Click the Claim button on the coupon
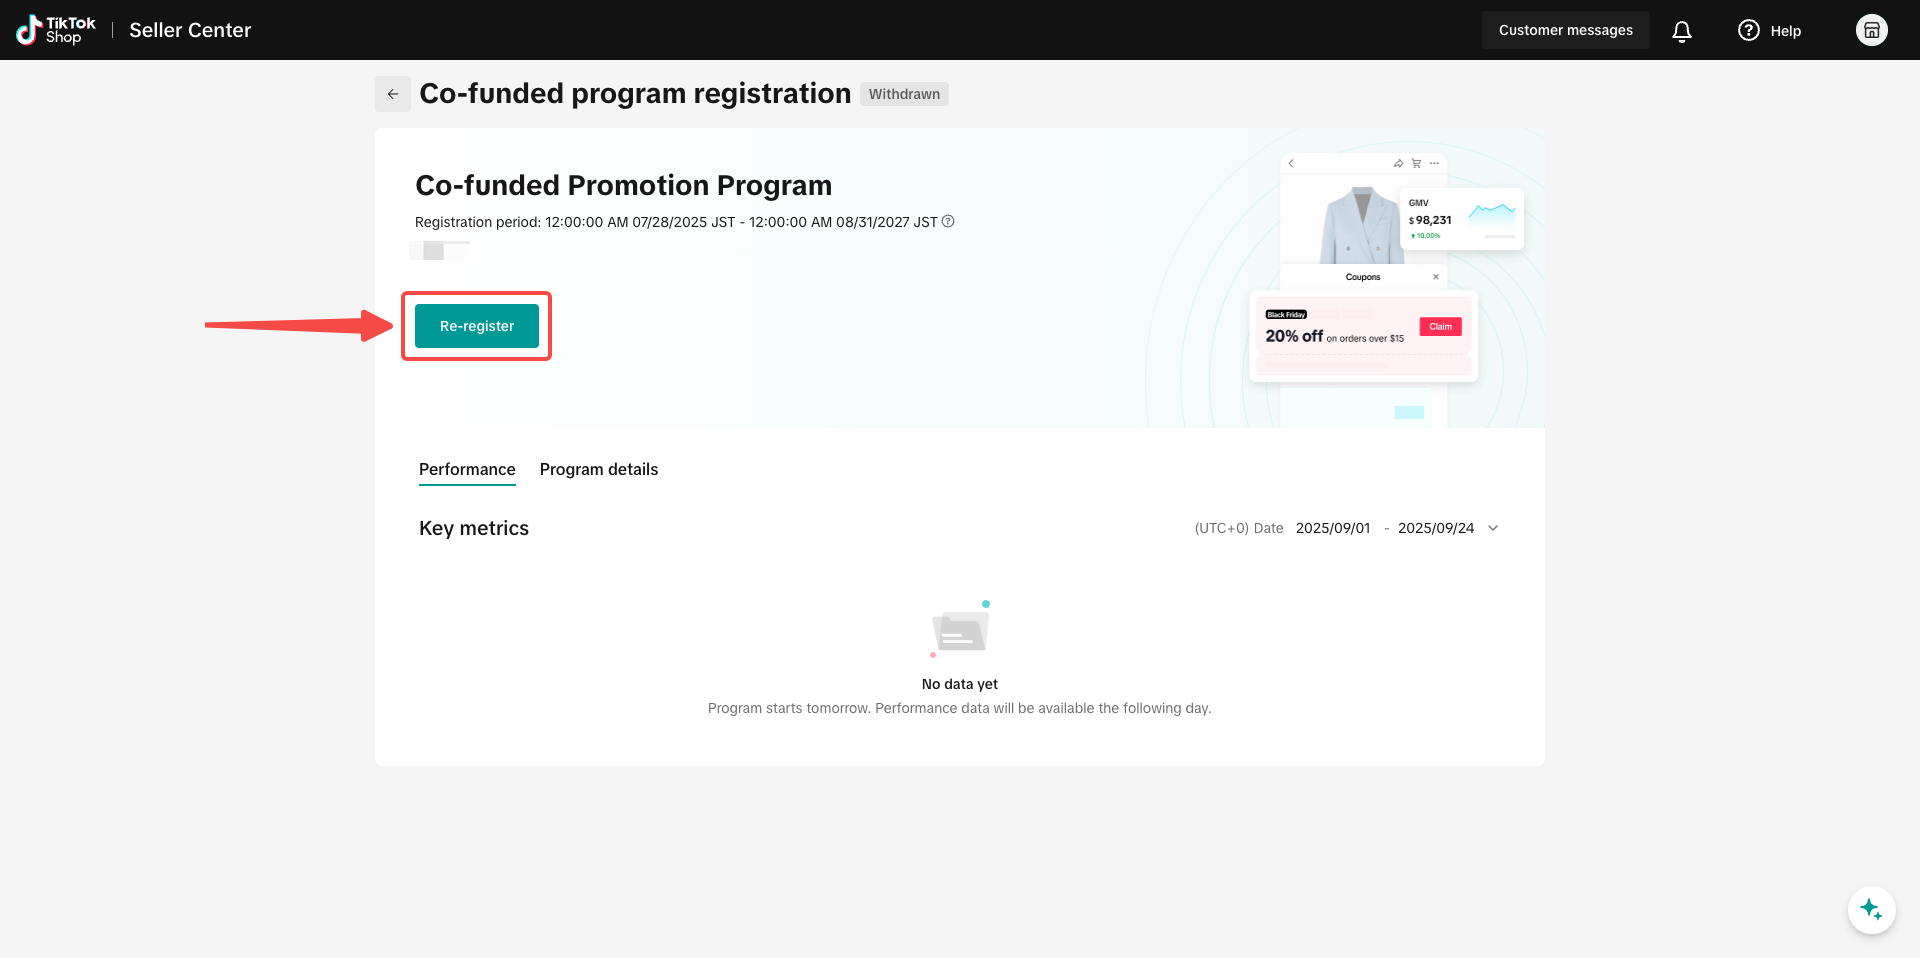 click(x=1440, y=327)
